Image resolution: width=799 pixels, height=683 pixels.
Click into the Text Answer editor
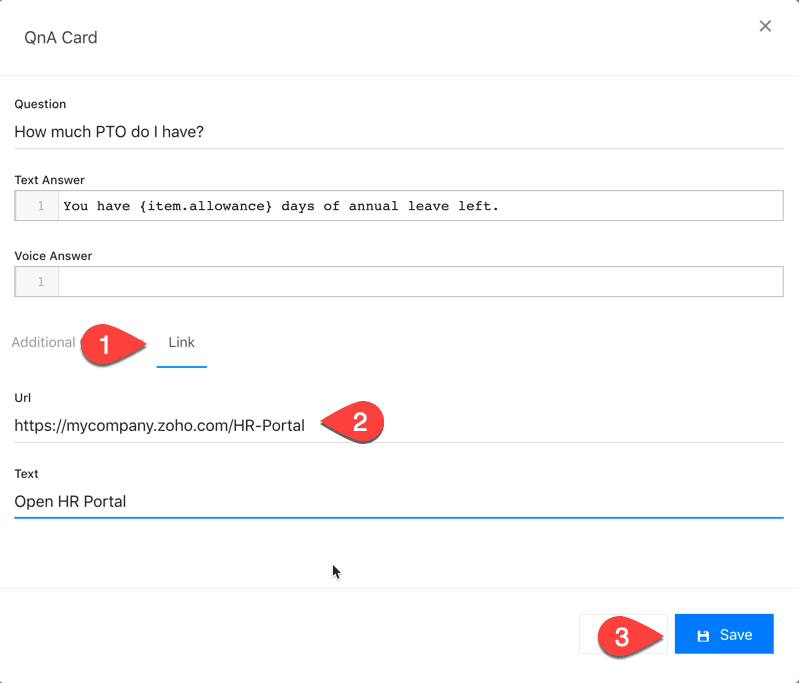coord(420,206)
